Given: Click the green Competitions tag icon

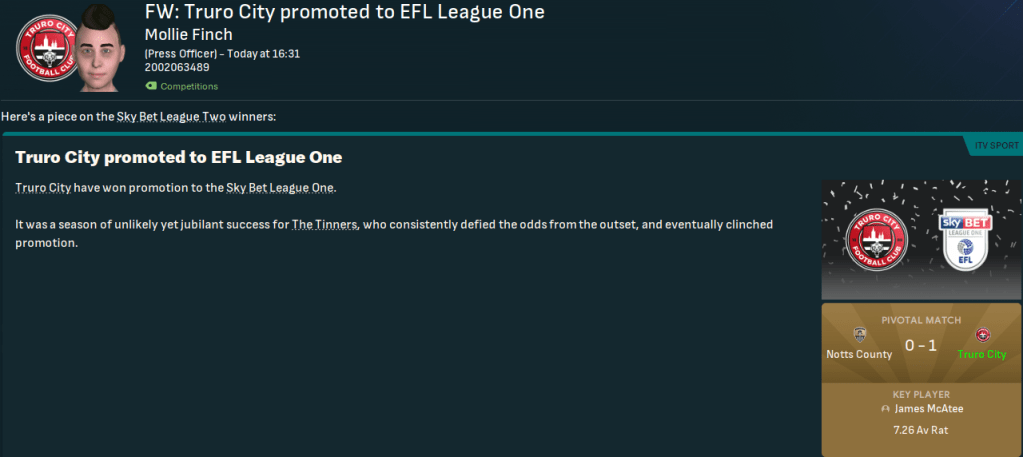Looking at the screenshot, I should pos(151,86).
